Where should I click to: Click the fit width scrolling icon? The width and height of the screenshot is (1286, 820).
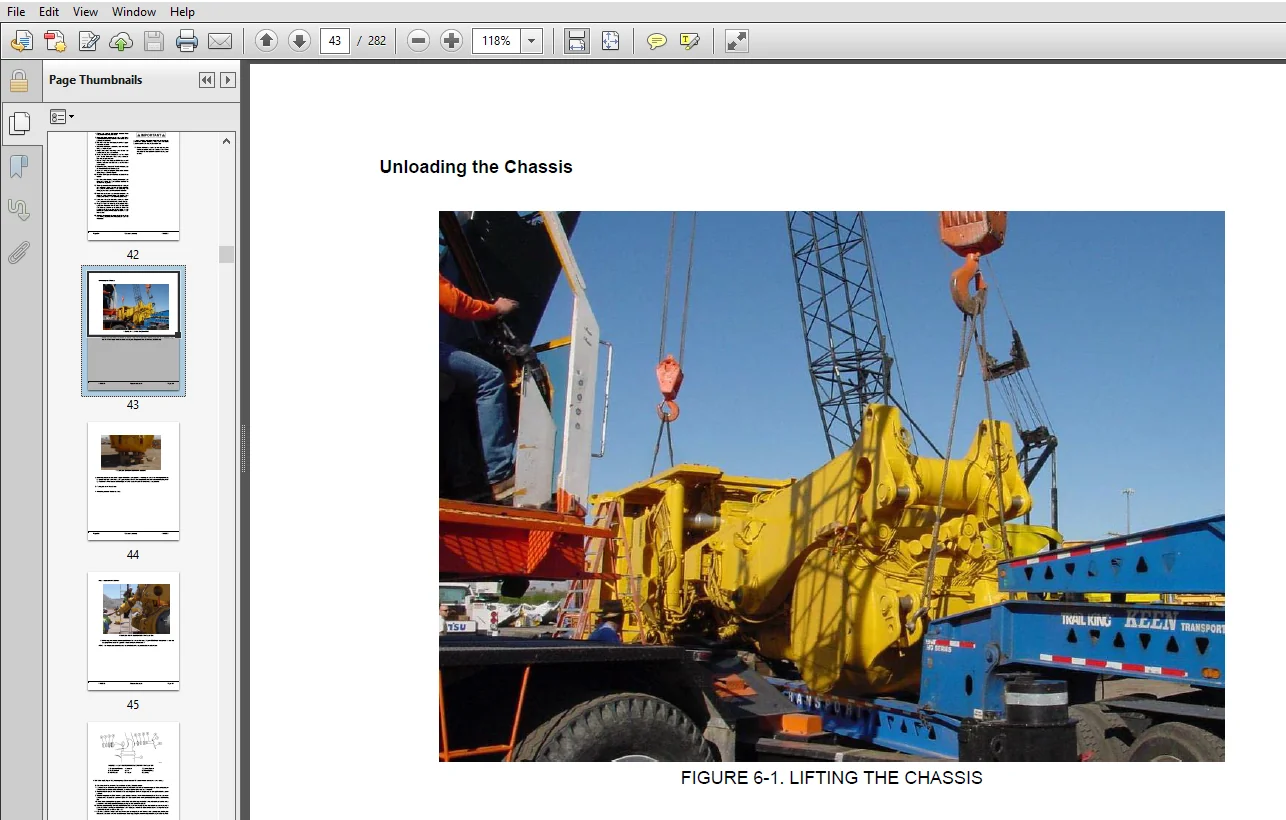pyautogui.click(x=577, y=41)
